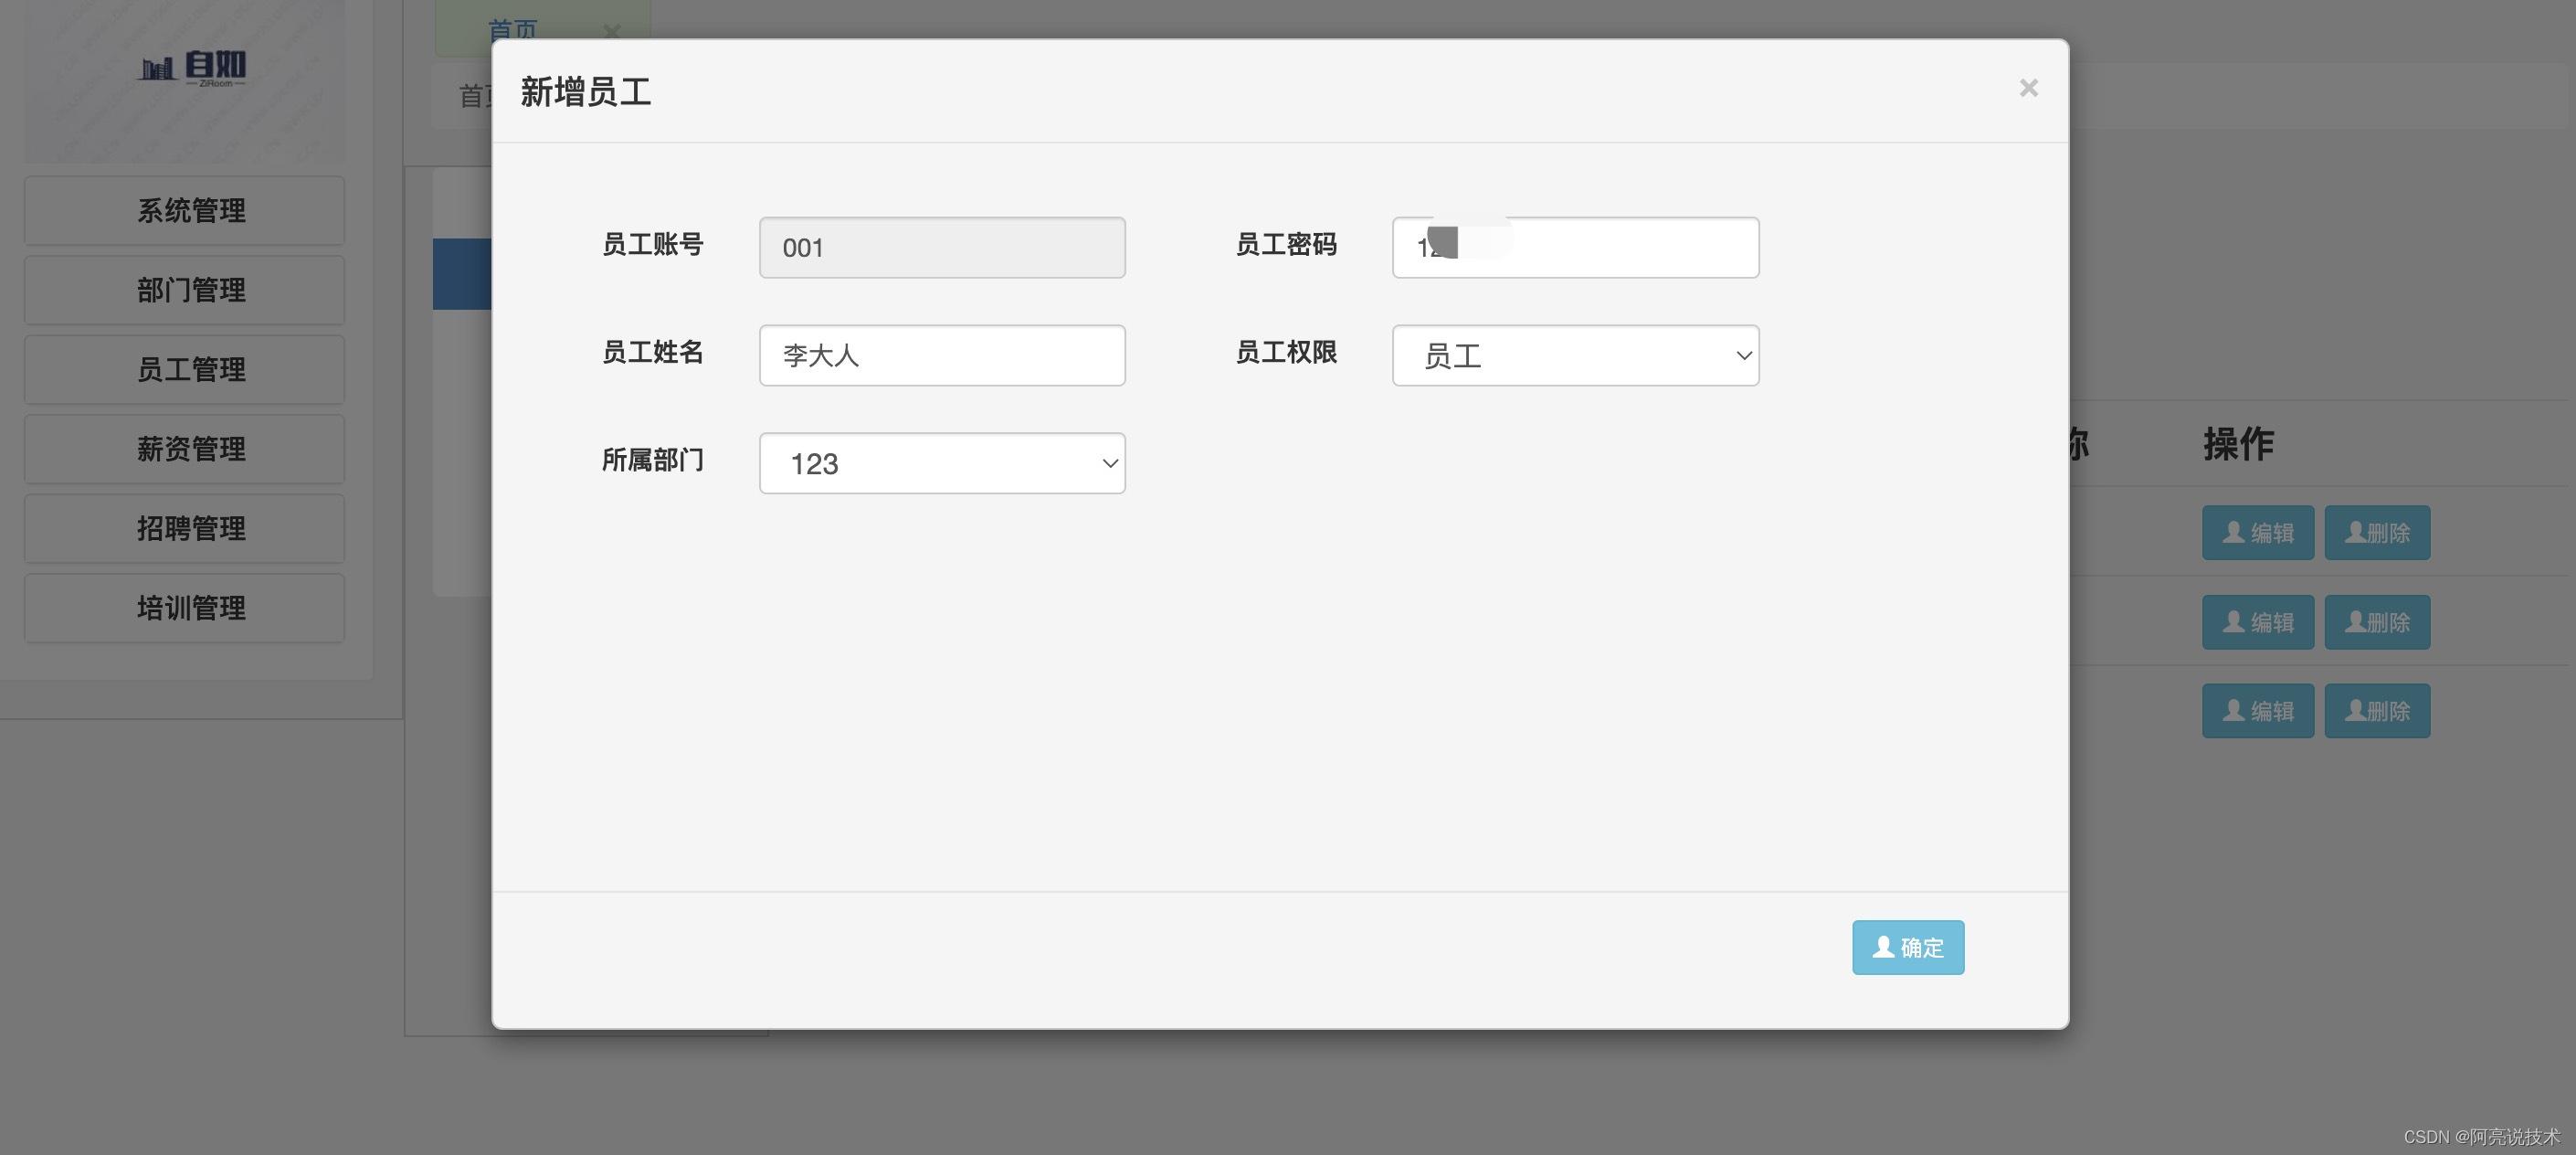Click the first row 编辑 button
Image resolution: width=2576 pixels, height=1155 pixels.
click(2258, 533)
